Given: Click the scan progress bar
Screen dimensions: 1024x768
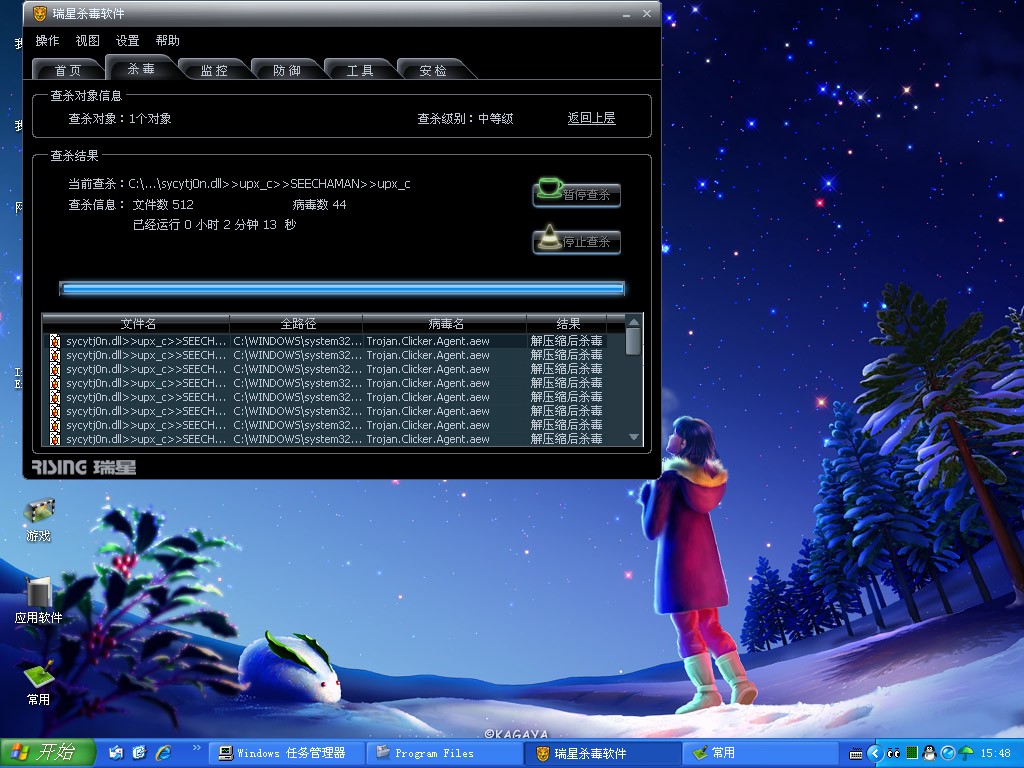Looking at the screenshot, I should (341, 288).
